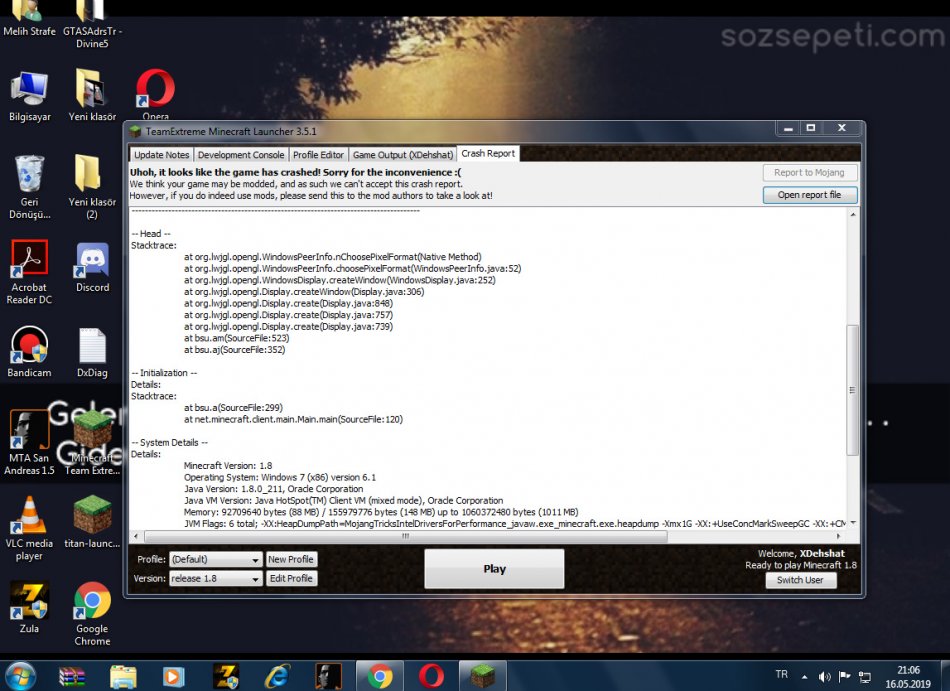Open the DxDiag text file icon
This screenshot has width=950, height=691.
click(x=92, y=353)
